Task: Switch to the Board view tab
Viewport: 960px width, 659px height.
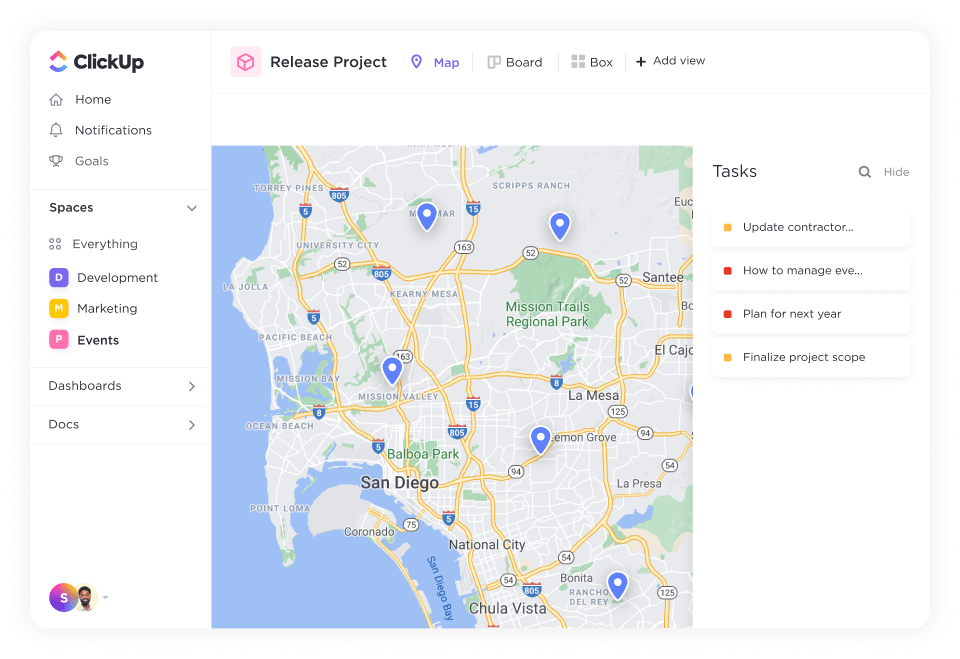Action: 514,62
